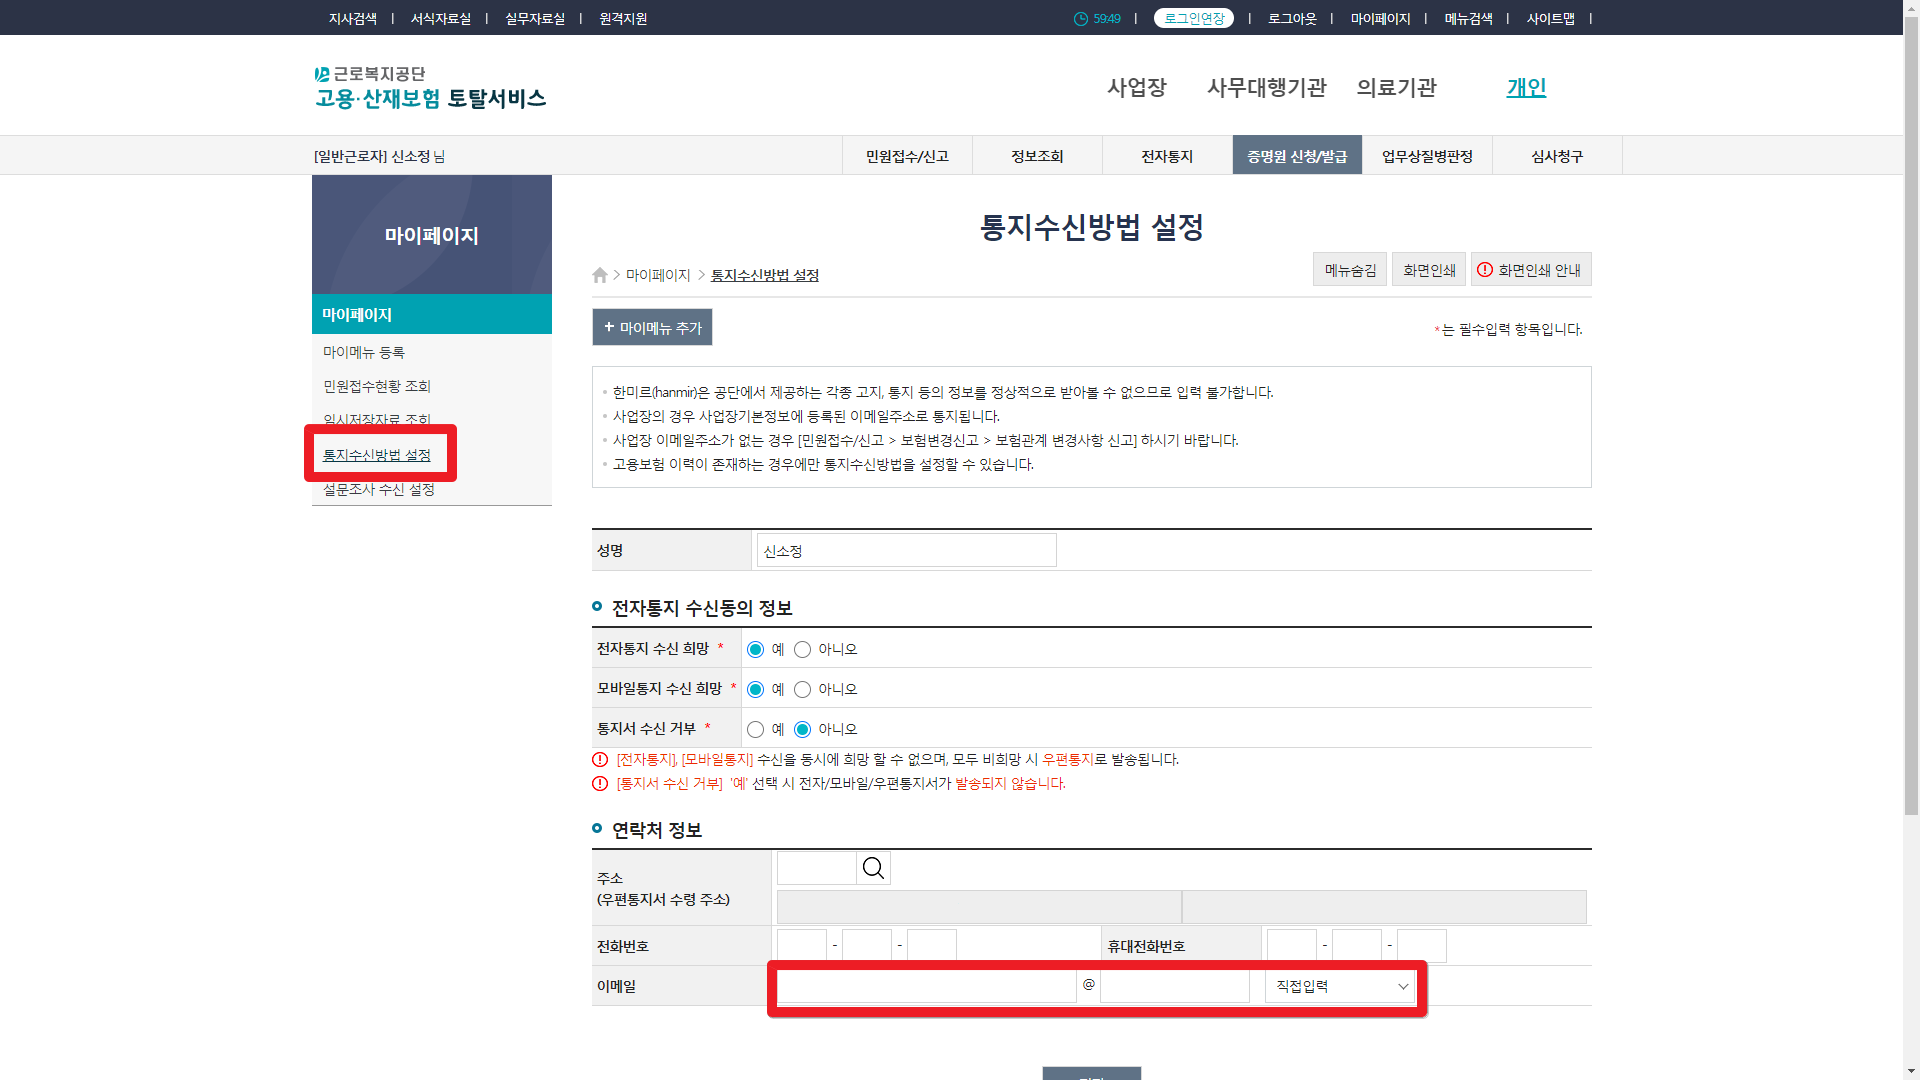1920x1080 pixels.
Task: Open the 직접입력 email domain dropdown
Action: tap(1338, 986)
